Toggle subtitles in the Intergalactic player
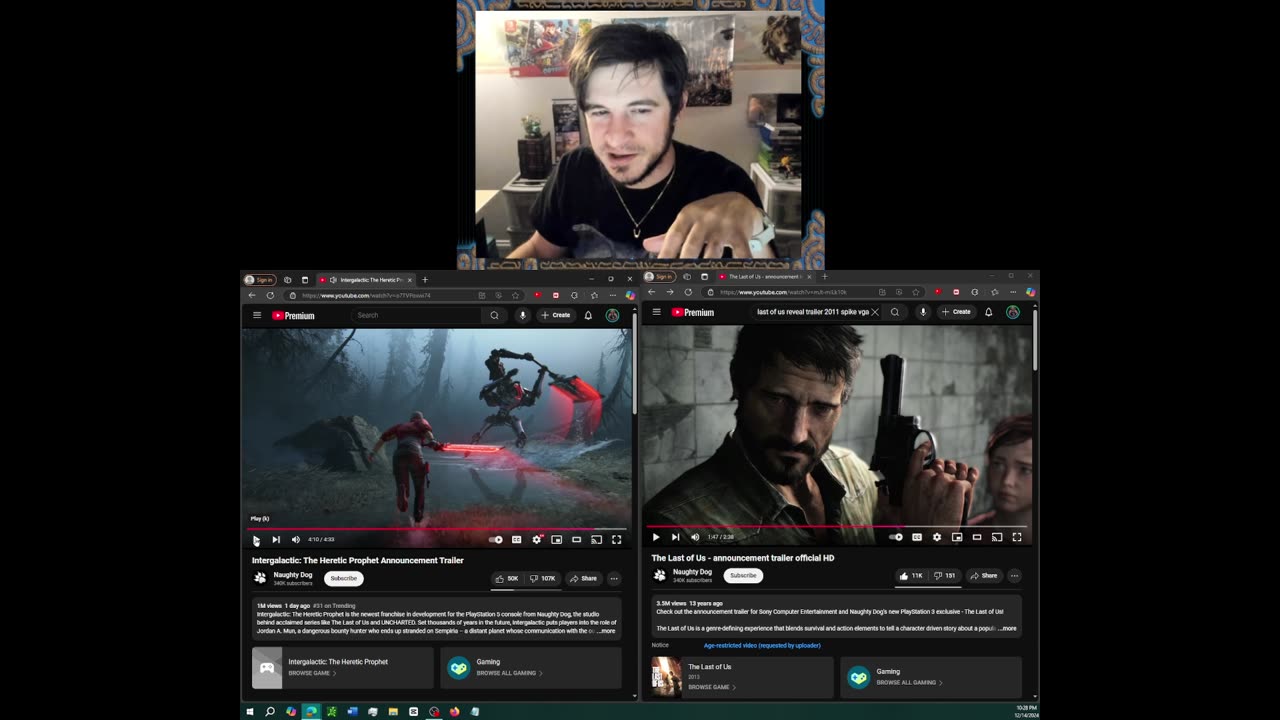The image size is (1280, 720). pos(516,539)
